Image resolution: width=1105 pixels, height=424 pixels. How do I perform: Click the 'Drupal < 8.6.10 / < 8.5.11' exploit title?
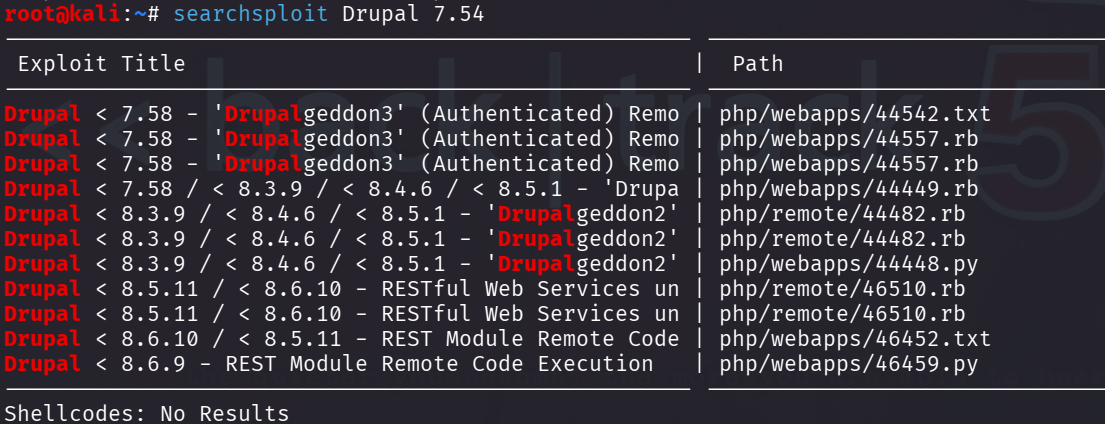tap(342, 339)
